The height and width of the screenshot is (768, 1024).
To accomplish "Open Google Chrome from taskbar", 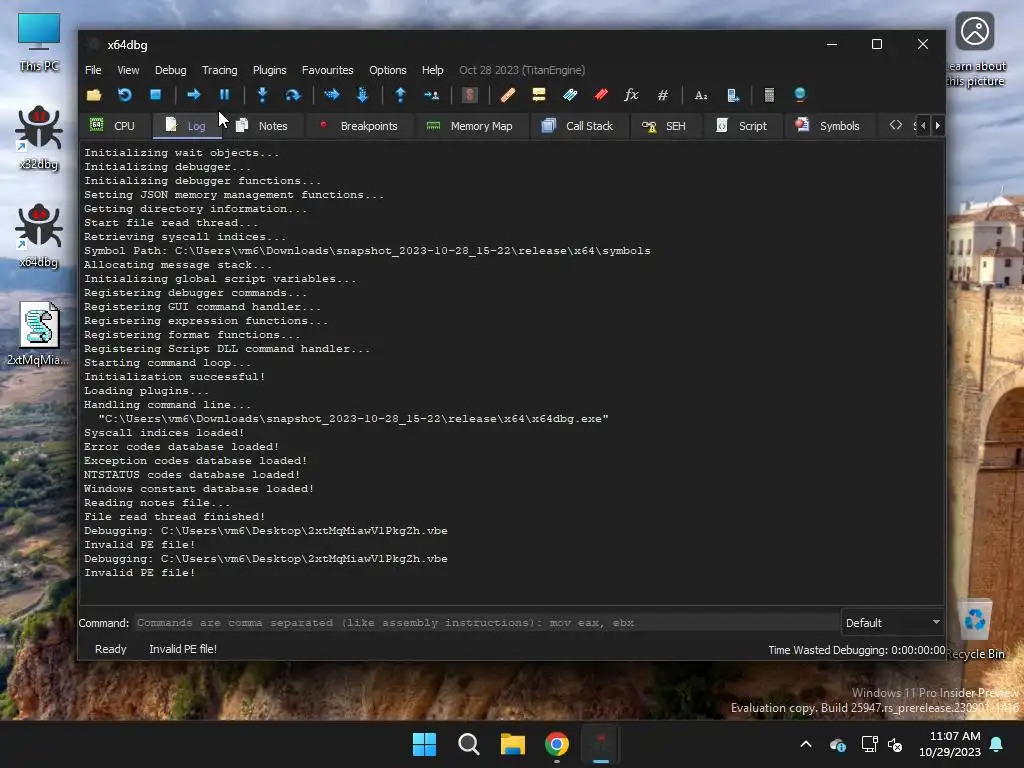I will pos(557,744).
